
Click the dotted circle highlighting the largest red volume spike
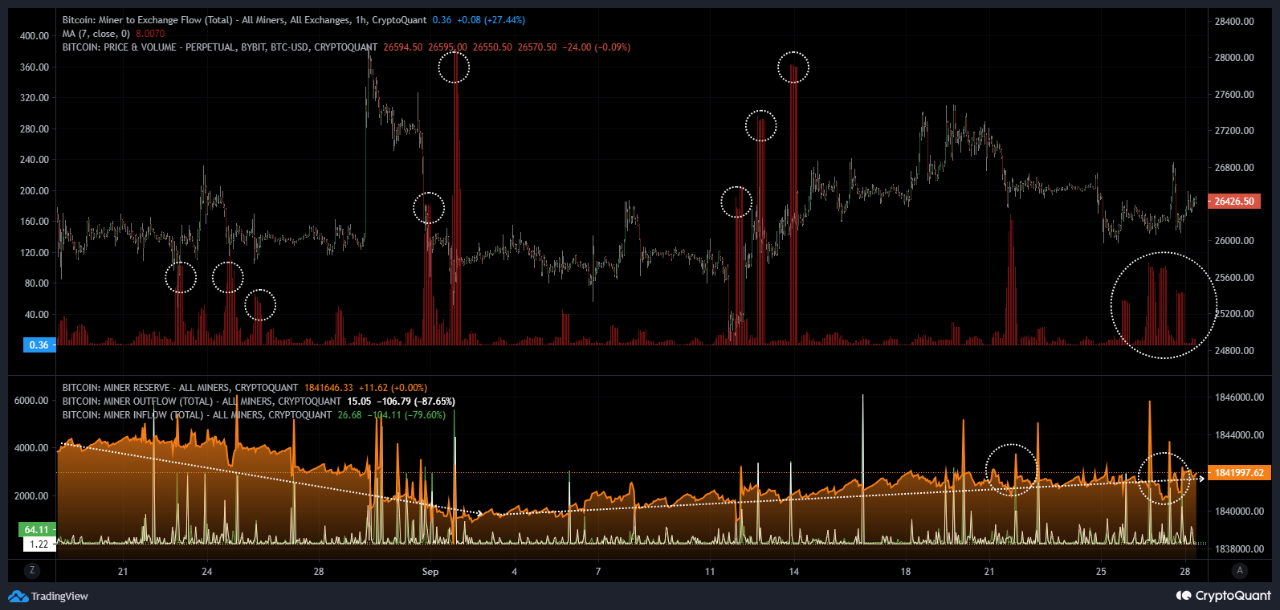coord(455,67)
